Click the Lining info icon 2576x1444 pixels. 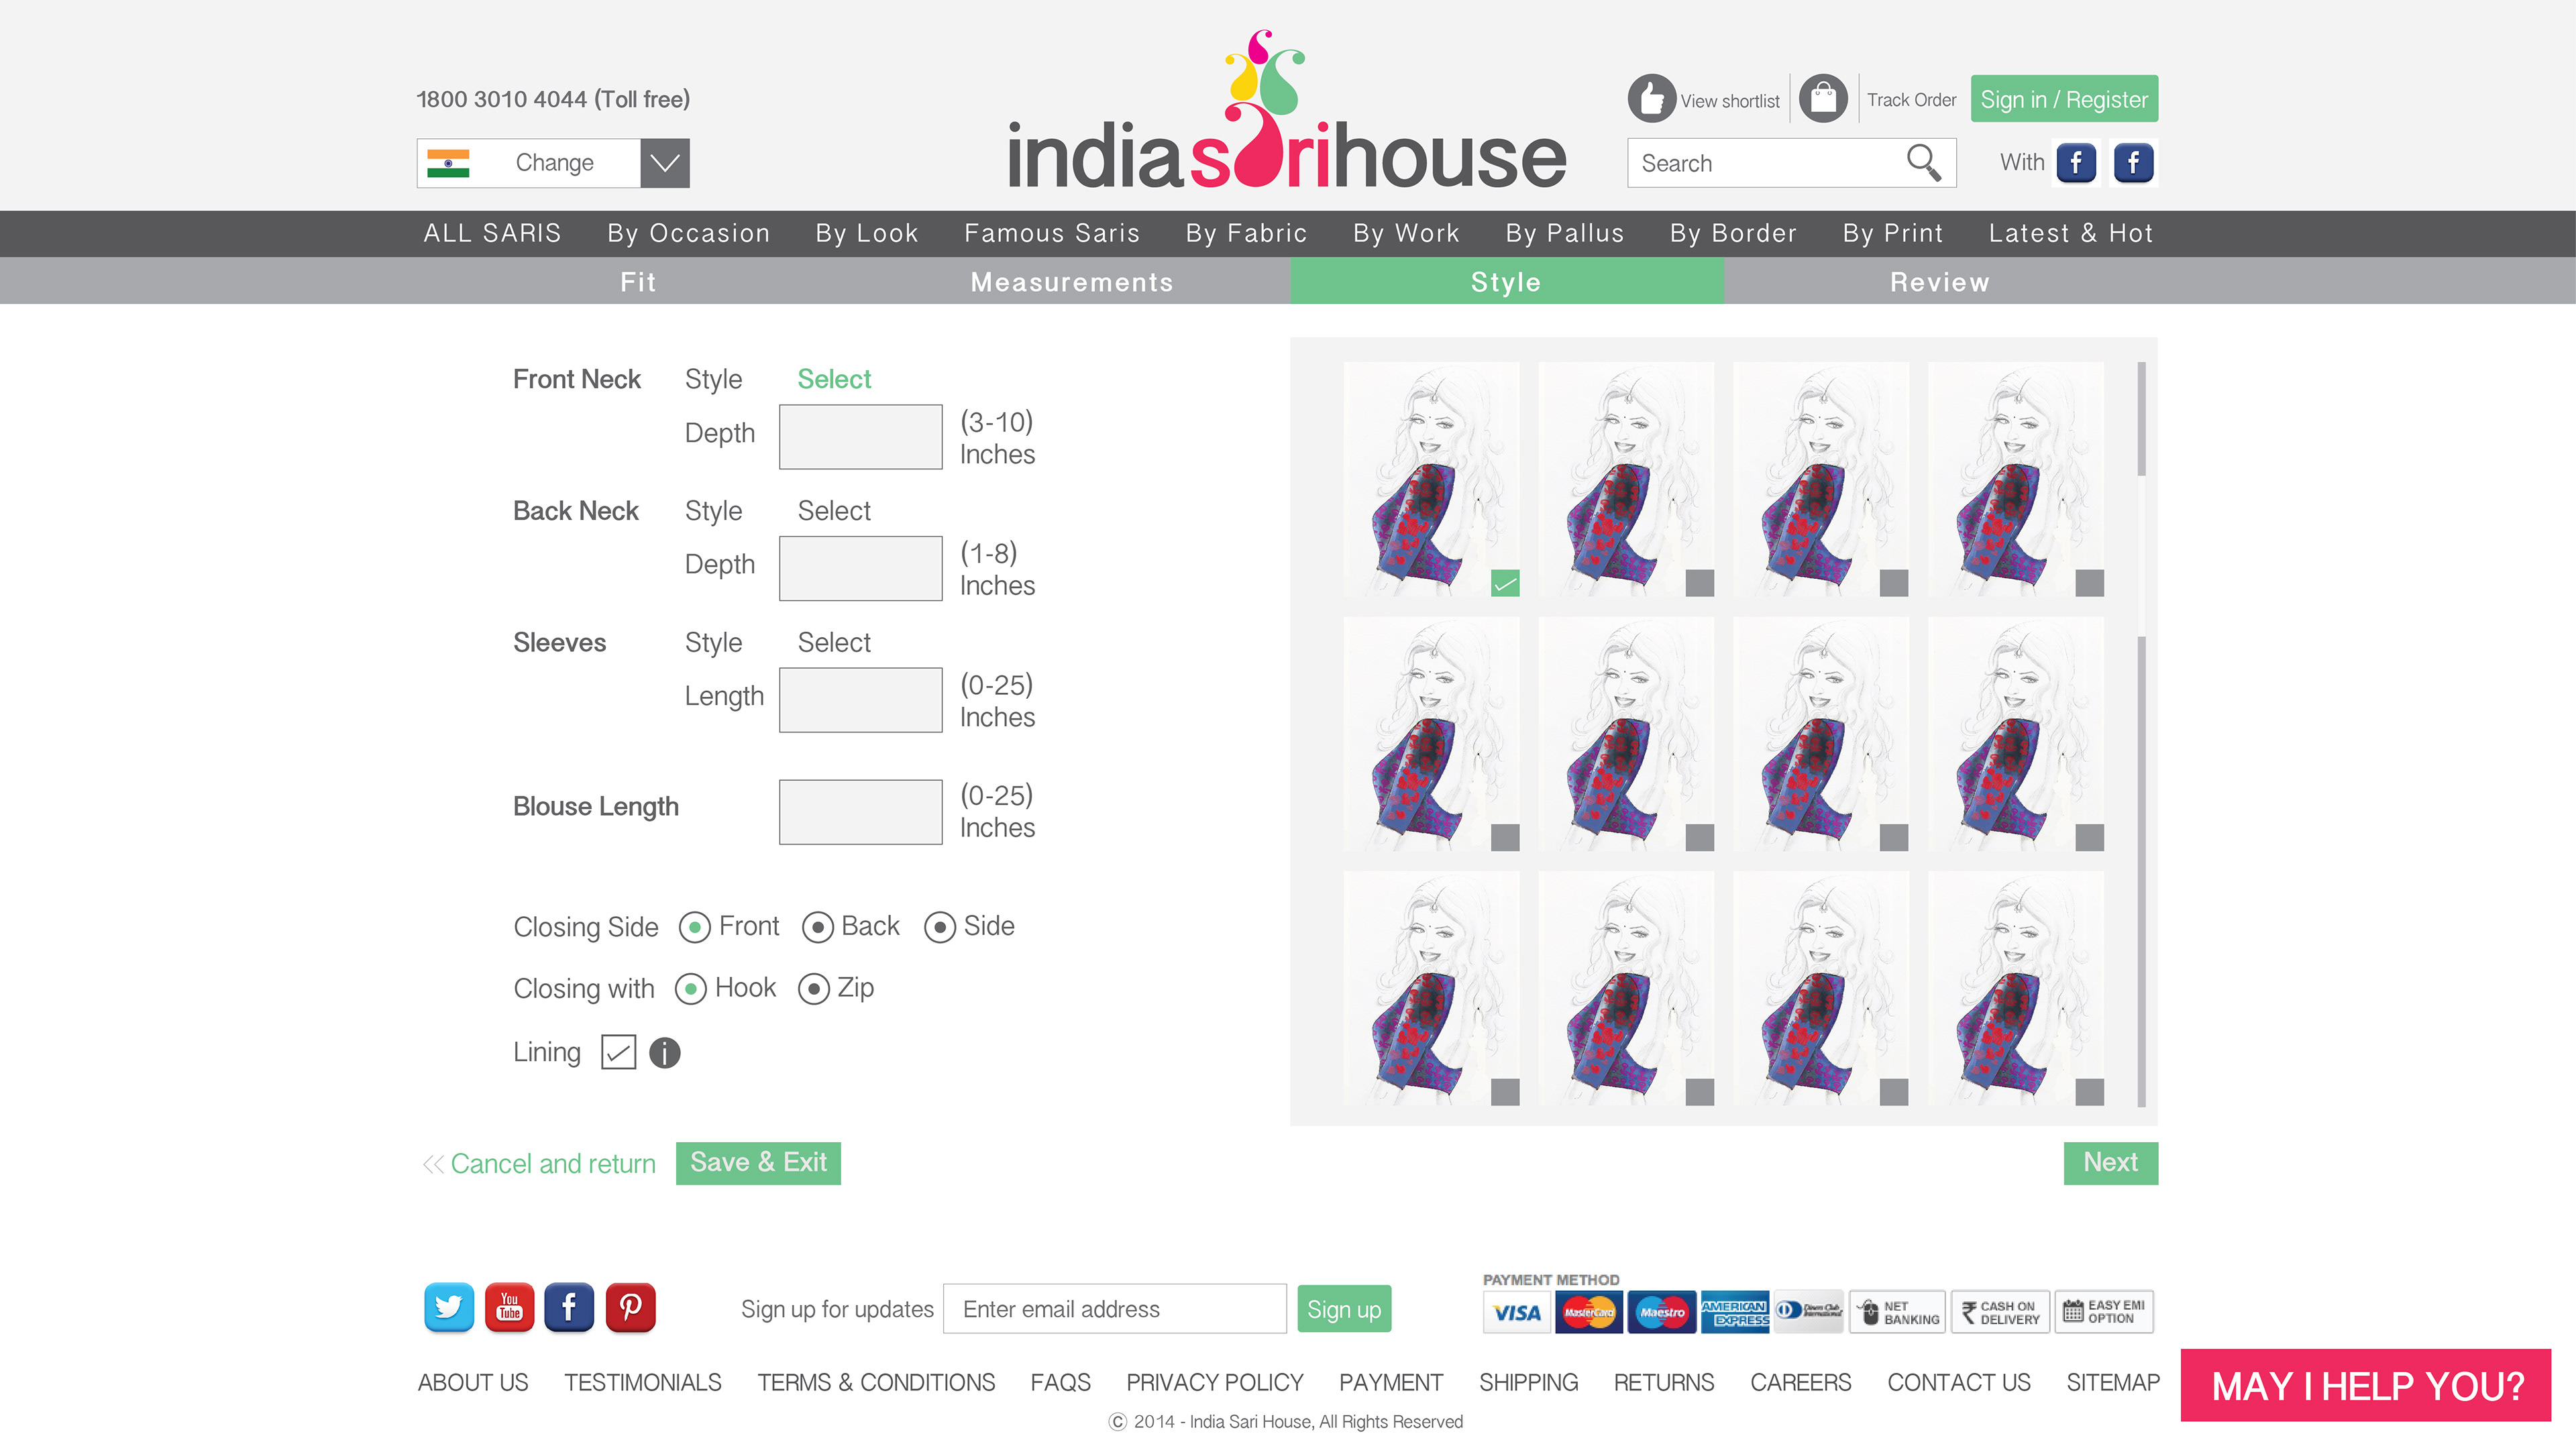[664, 1052]
